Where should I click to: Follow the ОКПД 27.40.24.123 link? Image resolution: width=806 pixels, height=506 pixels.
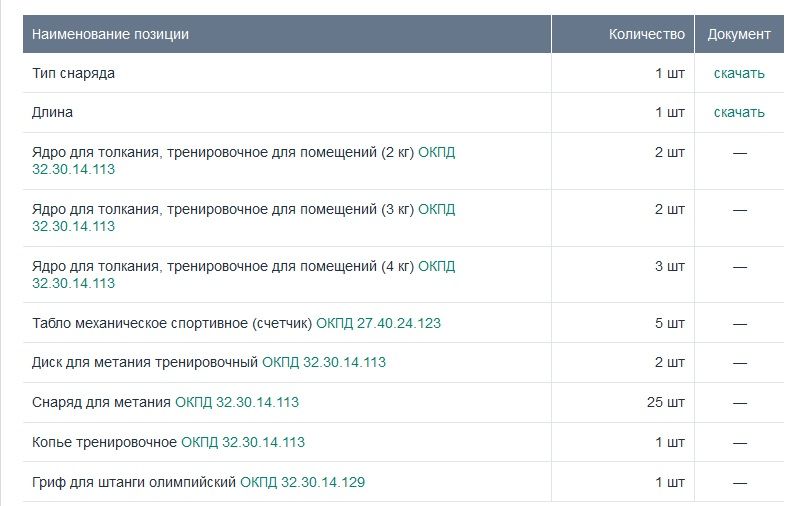(378, 324)
